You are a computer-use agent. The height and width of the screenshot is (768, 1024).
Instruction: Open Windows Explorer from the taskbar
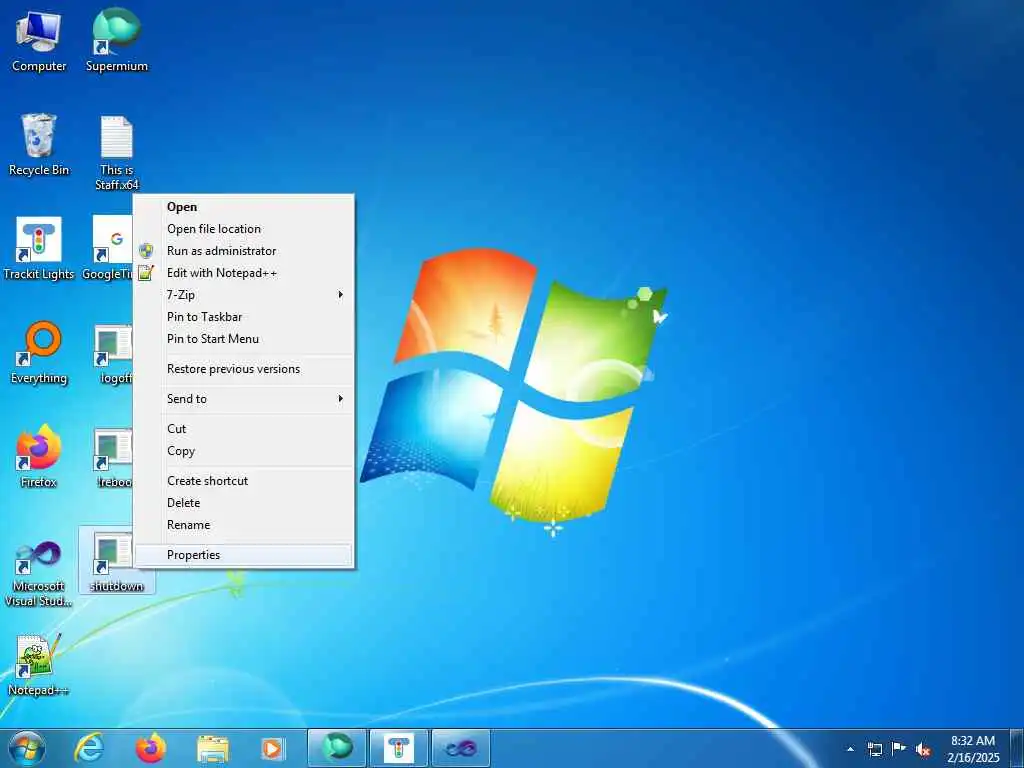tap(213, 748)
